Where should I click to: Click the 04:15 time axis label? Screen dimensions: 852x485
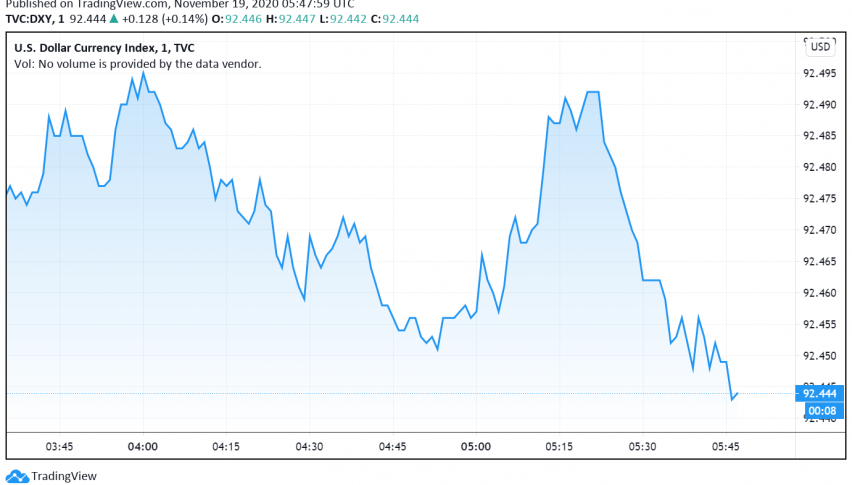point(226,446)
